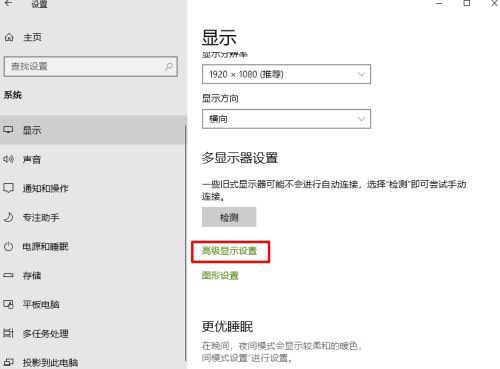This screenshot has height=369, width=500.
Task: Expand the 1920 × 1080 resolution dropdown
Action: click(x=286, y=74)
